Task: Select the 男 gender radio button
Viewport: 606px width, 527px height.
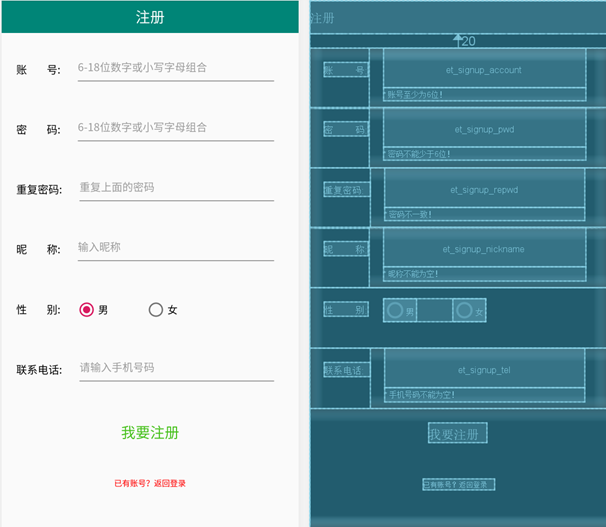Action: (94, 310)
